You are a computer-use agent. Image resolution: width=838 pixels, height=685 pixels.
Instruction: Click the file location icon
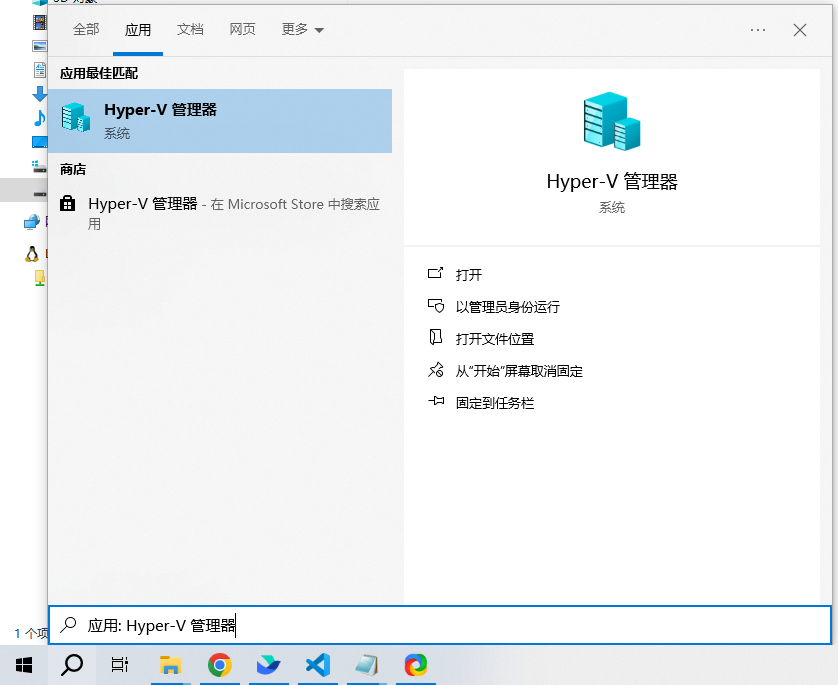pos(436,337)
